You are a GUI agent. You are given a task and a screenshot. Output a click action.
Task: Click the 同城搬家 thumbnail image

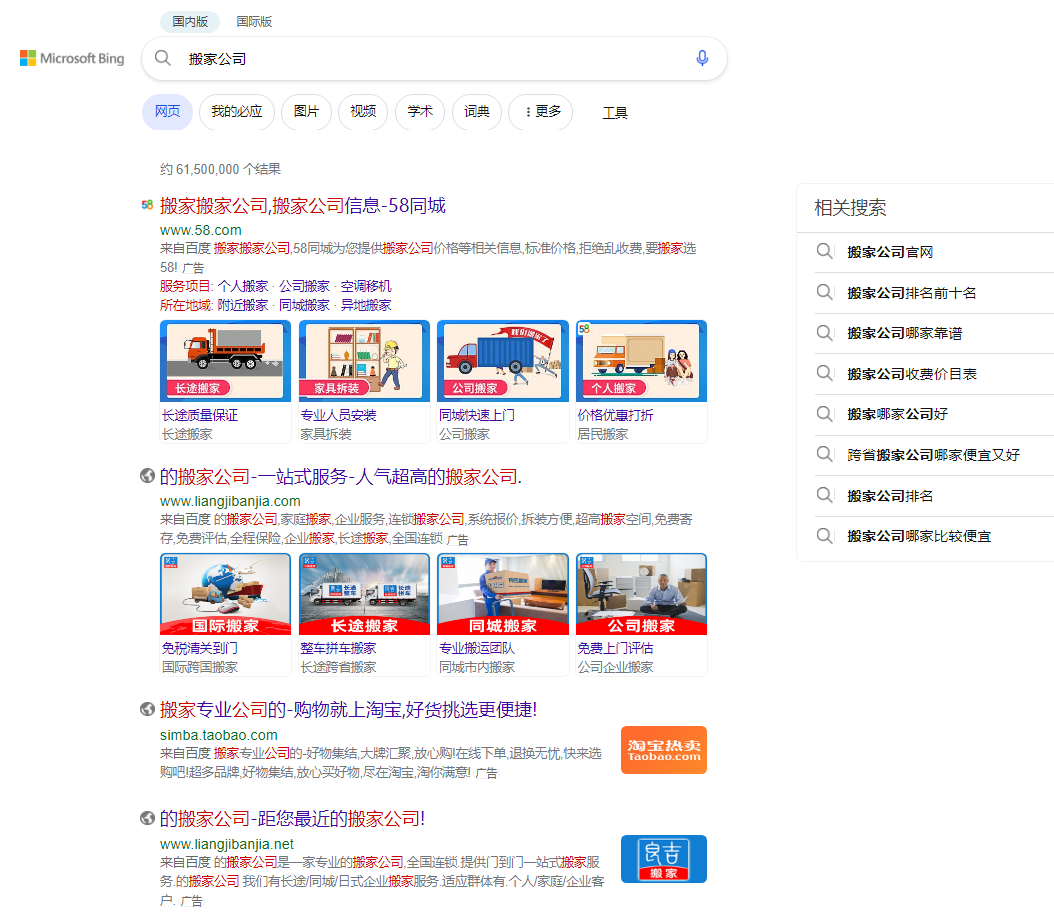(x=503, y=594)
